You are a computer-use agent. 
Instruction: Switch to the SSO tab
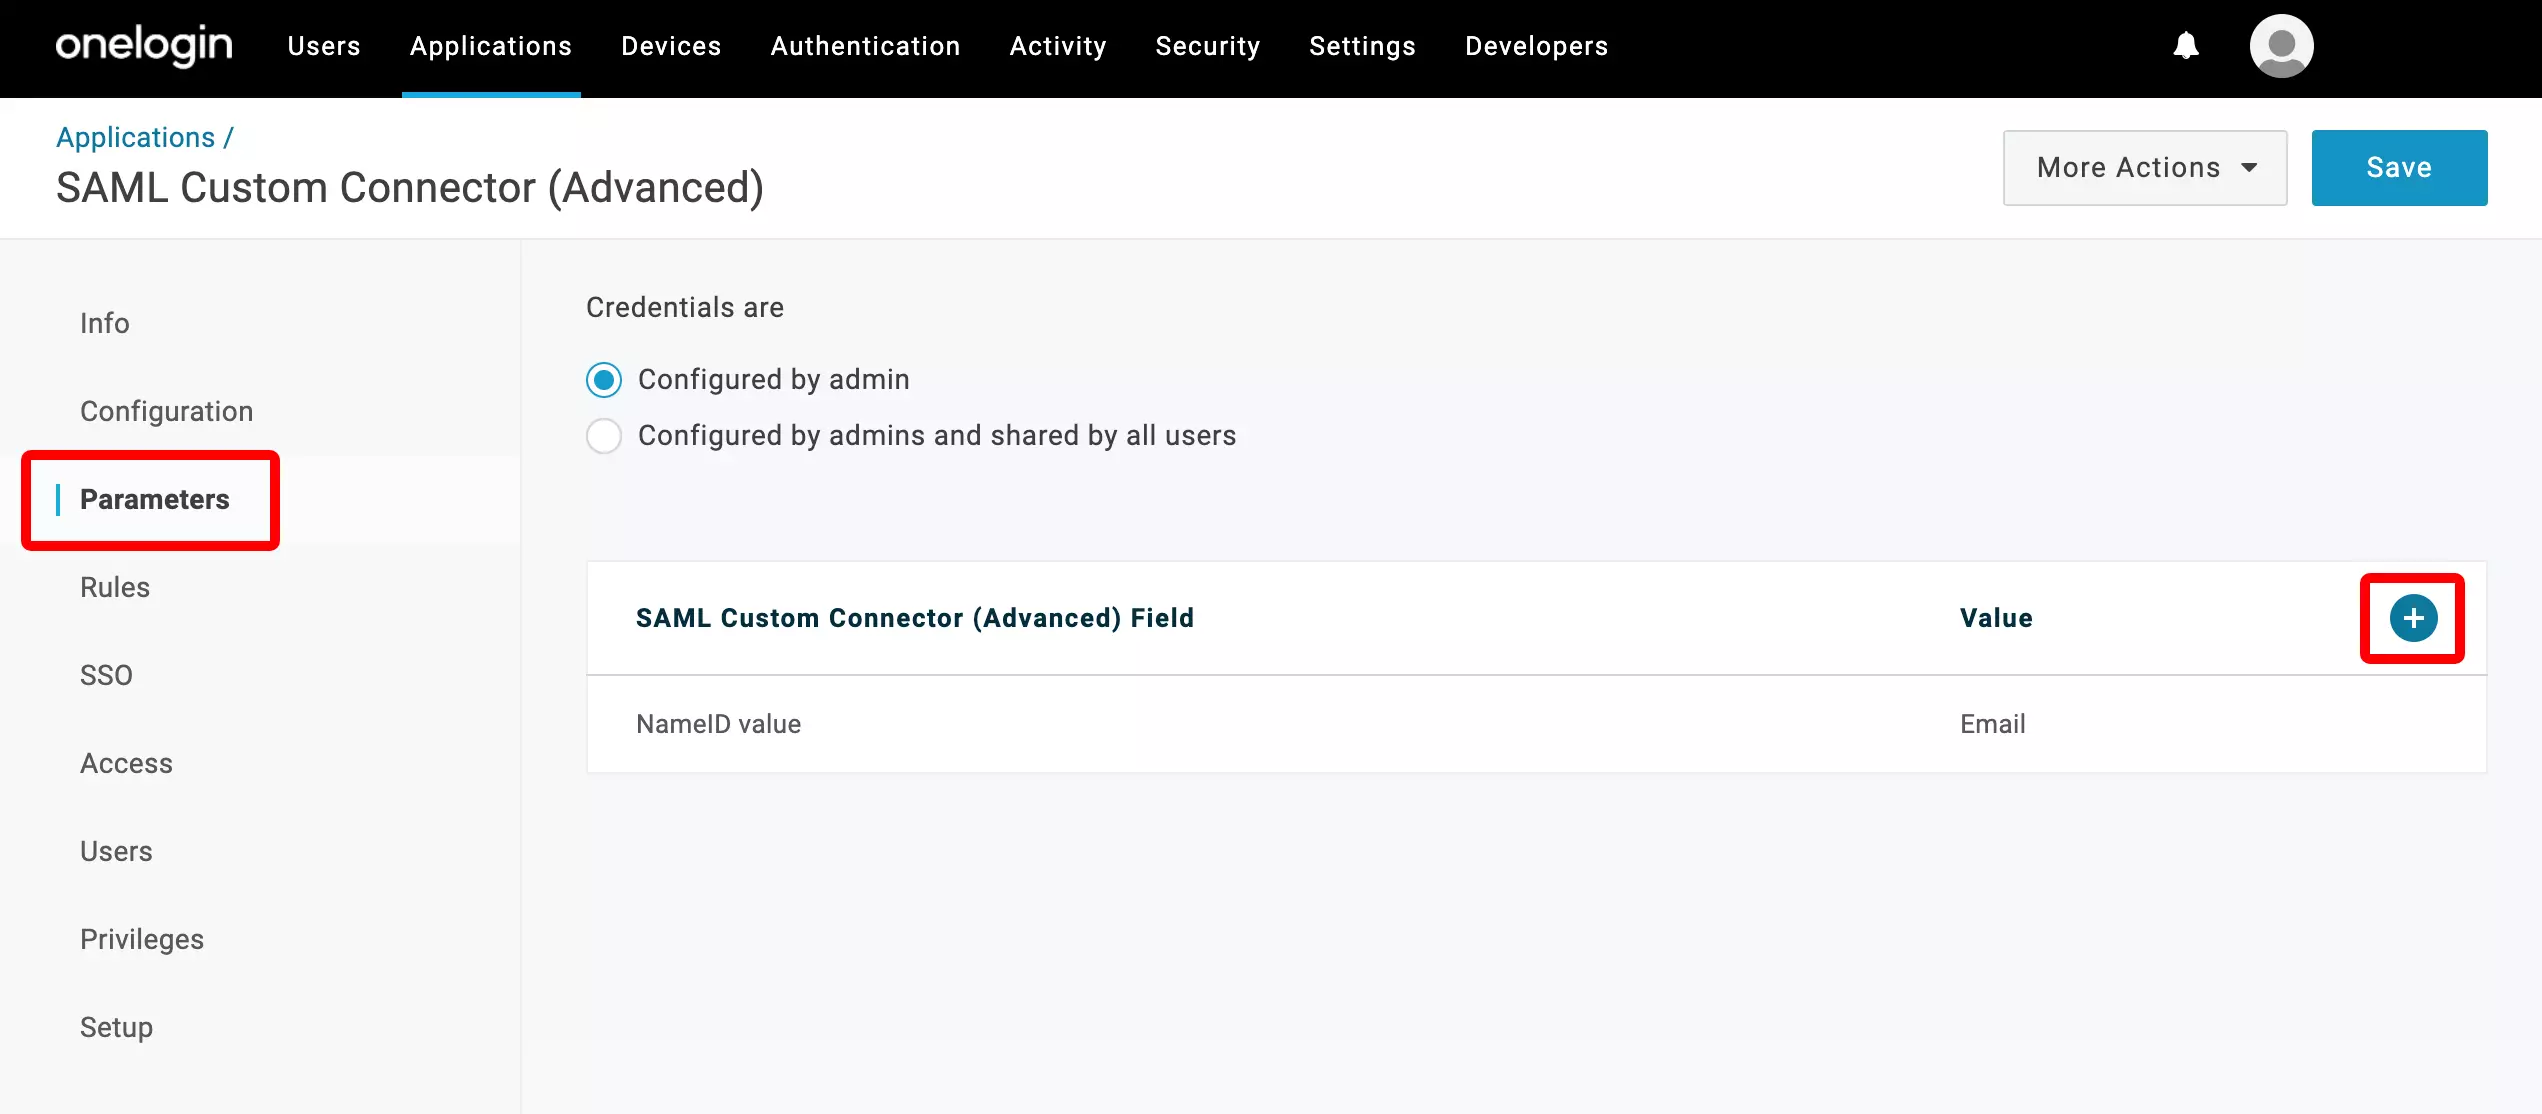click(106, 676)
